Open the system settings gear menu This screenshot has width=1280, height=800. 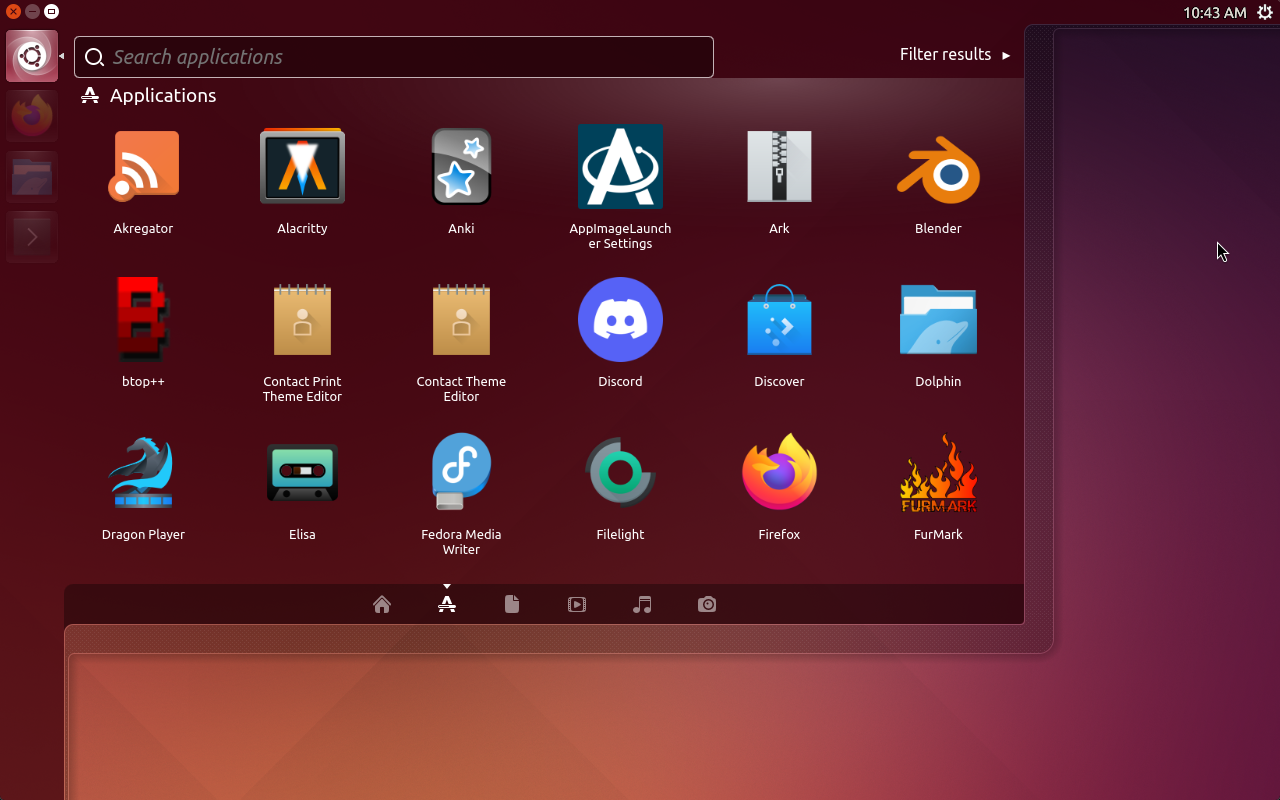[1264, 12]
